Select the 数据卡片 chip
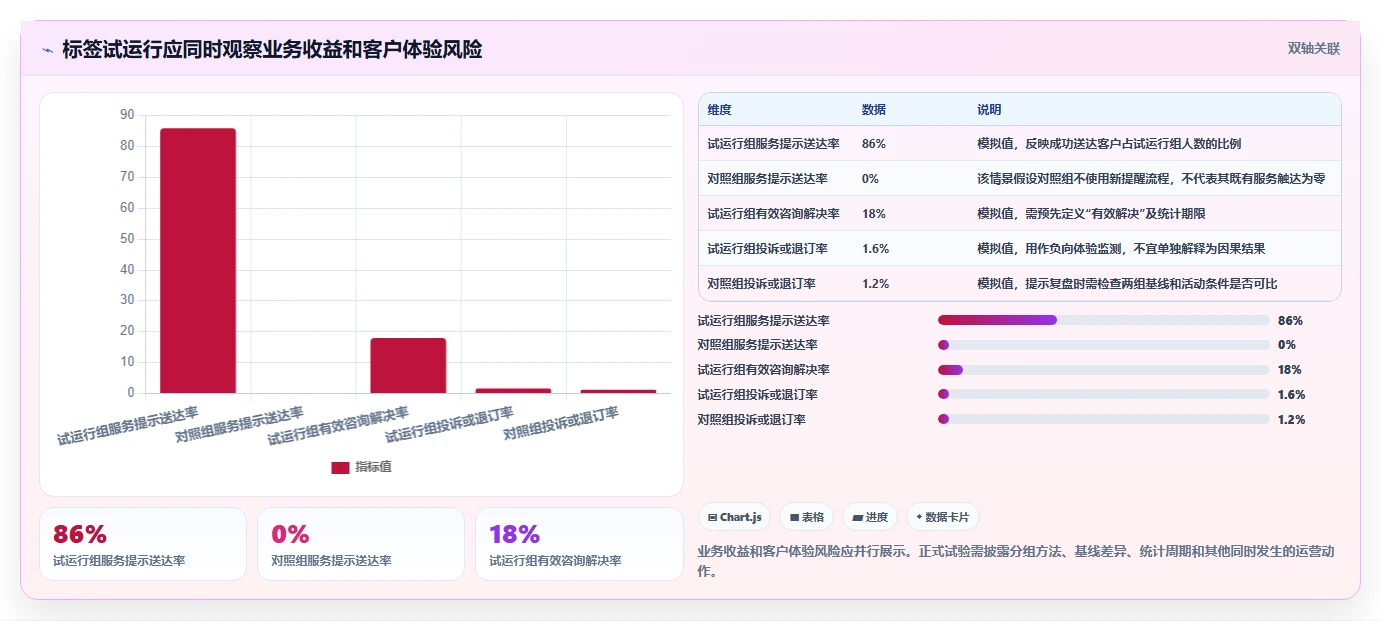This screenshot has width=1381, height=621. click(943, 517)
